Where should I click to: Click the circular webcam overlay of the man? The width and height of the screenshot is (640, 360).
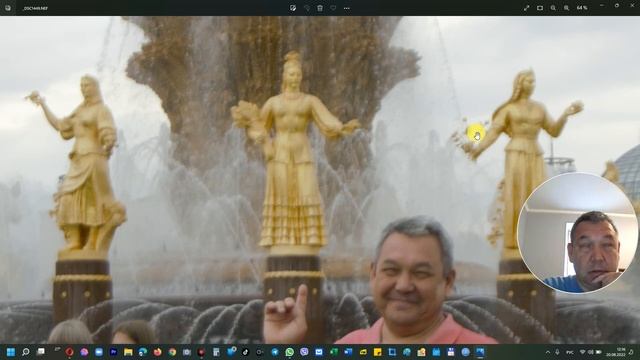577,233
